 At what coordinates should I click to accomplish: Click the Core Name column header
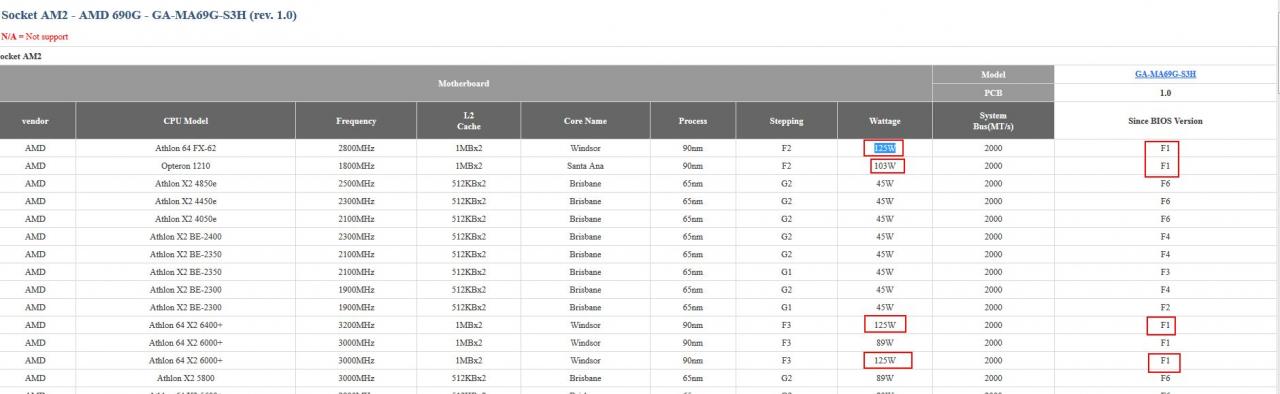(x=585, y=121)
